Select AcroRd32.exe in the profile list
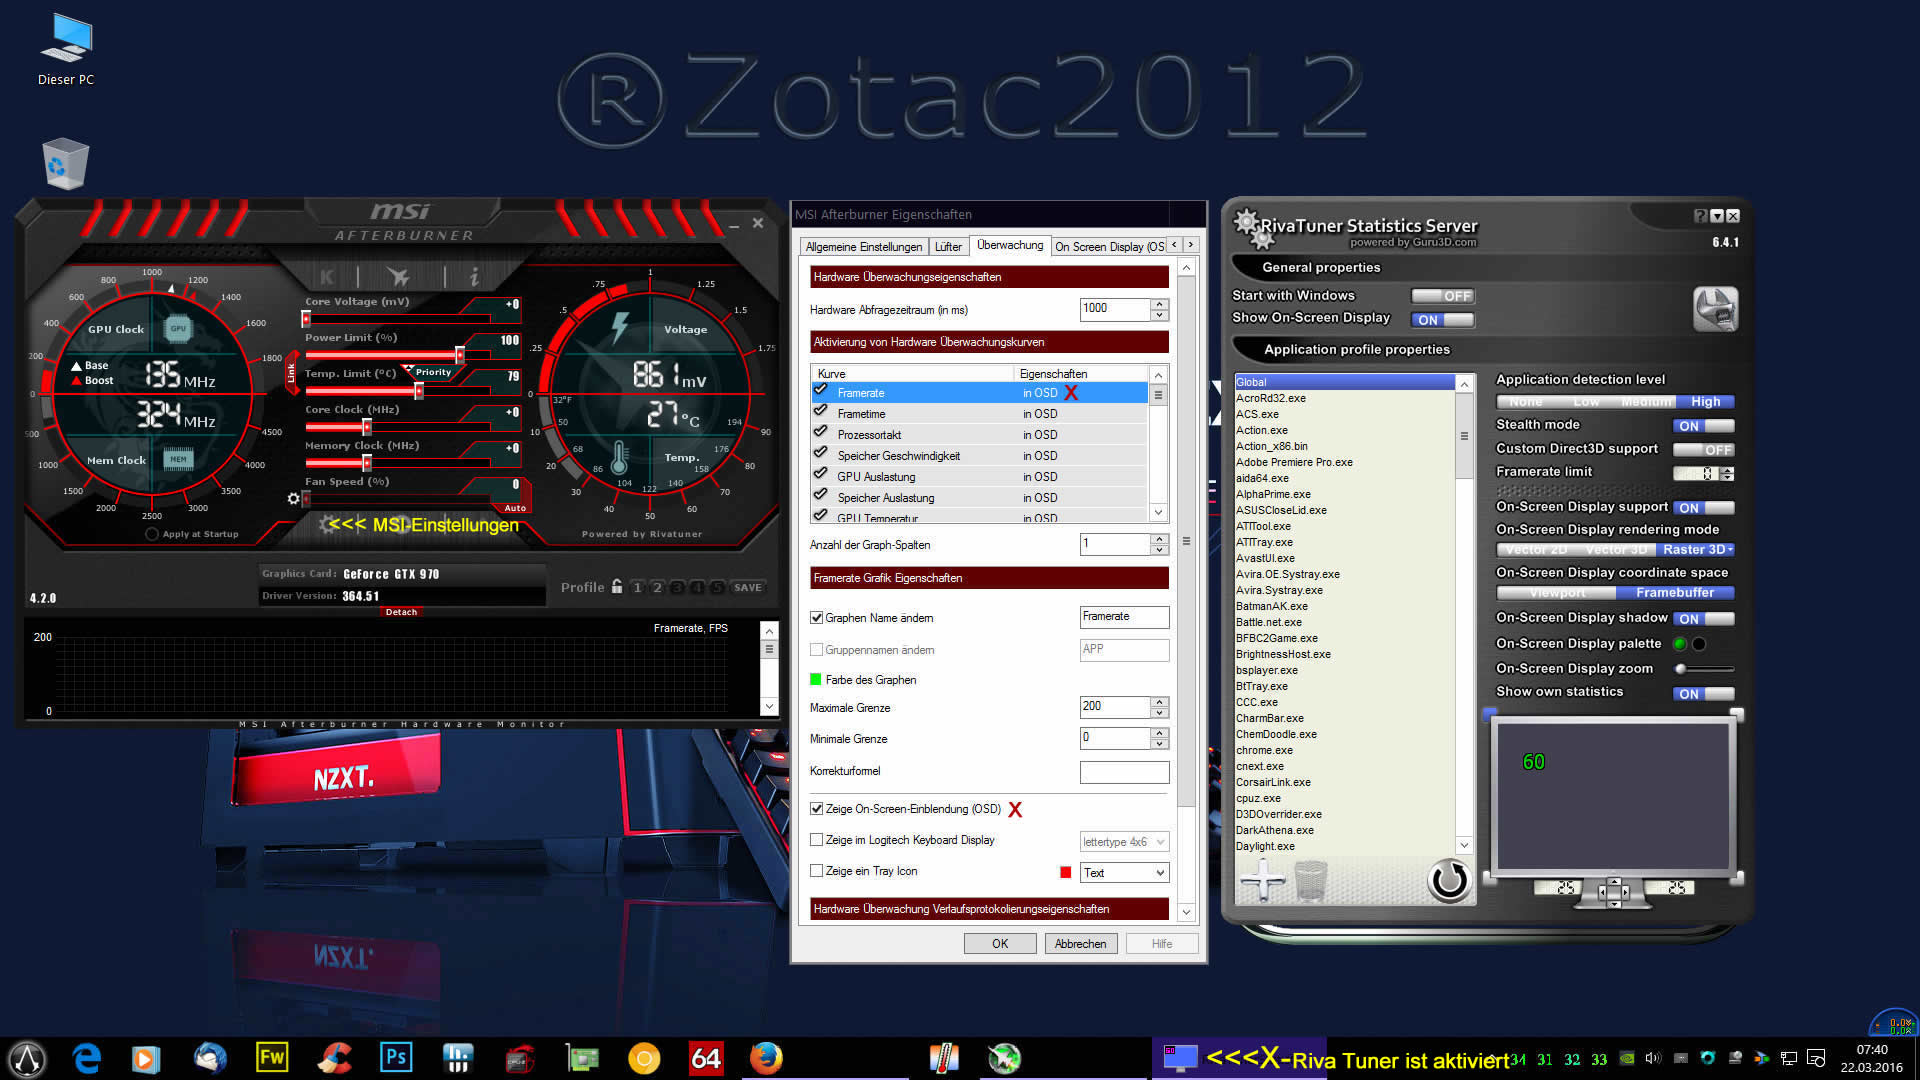1920x1080 pixels. 1271,398
